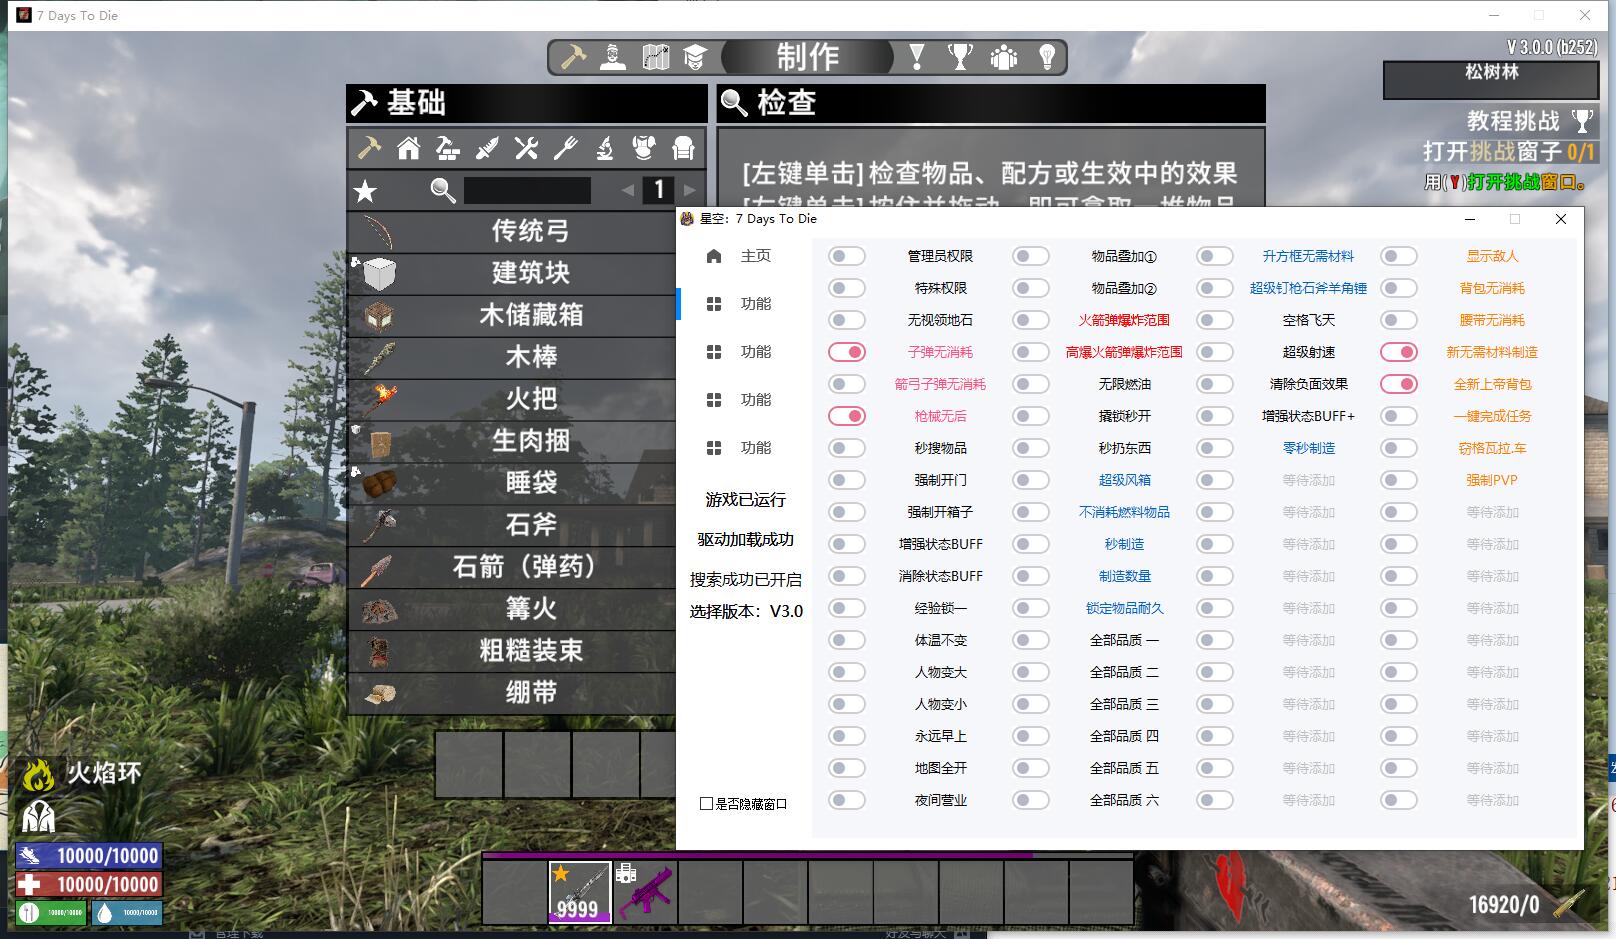Open the crafting hammer tab in top bar

pos(573,57)
